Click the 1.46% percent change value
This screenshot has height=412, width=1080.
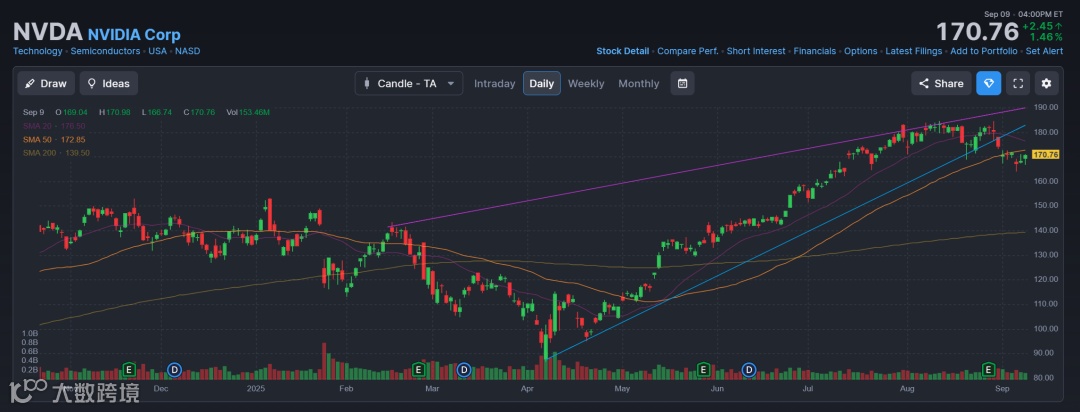point(1046,37)
